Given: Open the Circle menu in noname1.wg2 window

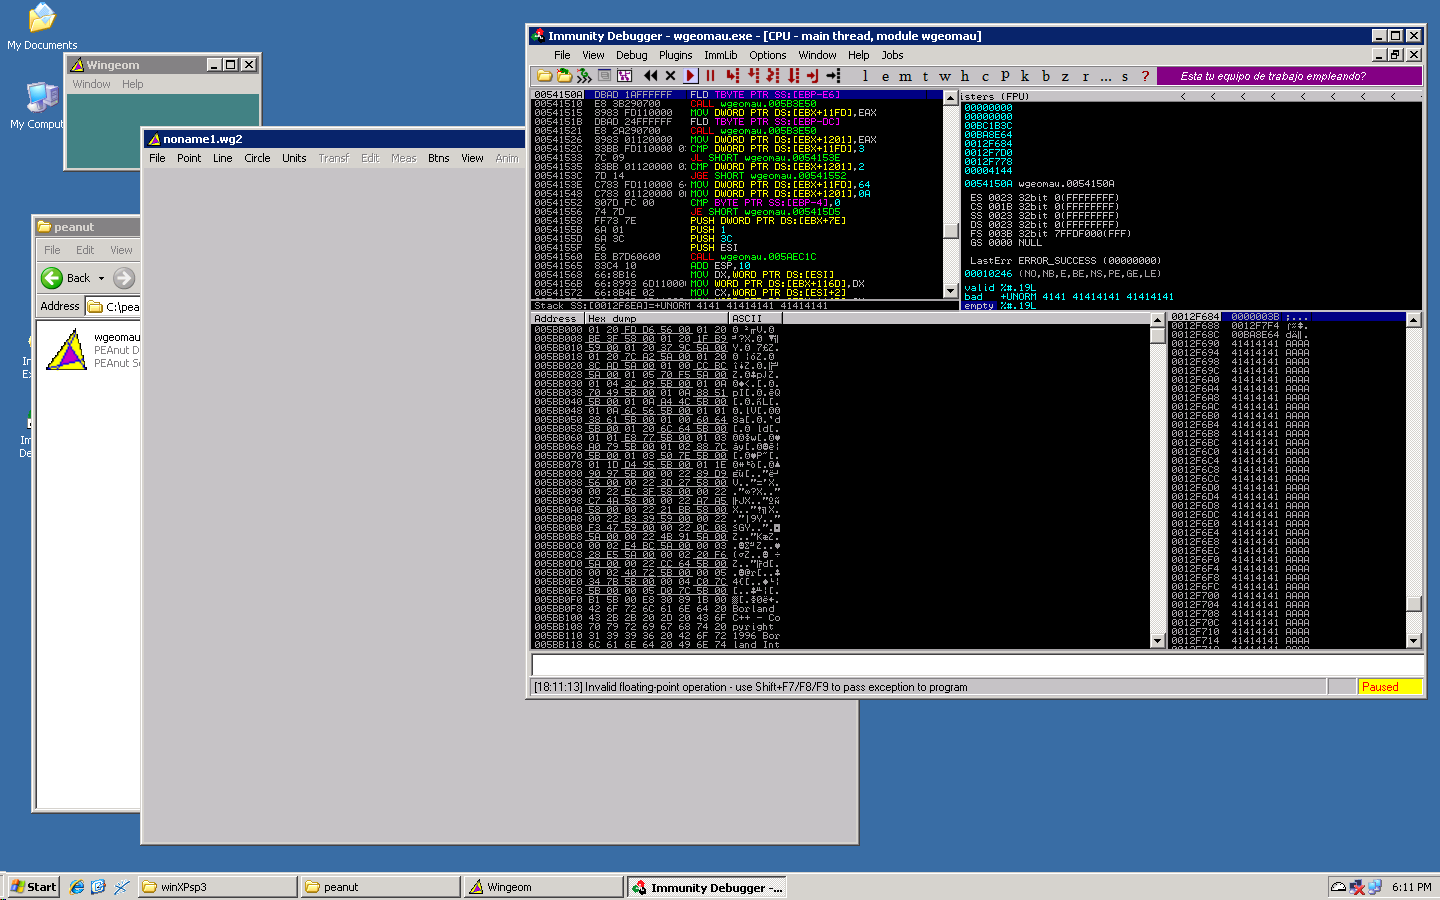Looking at the screenshot, I should (x=257, y=158).
